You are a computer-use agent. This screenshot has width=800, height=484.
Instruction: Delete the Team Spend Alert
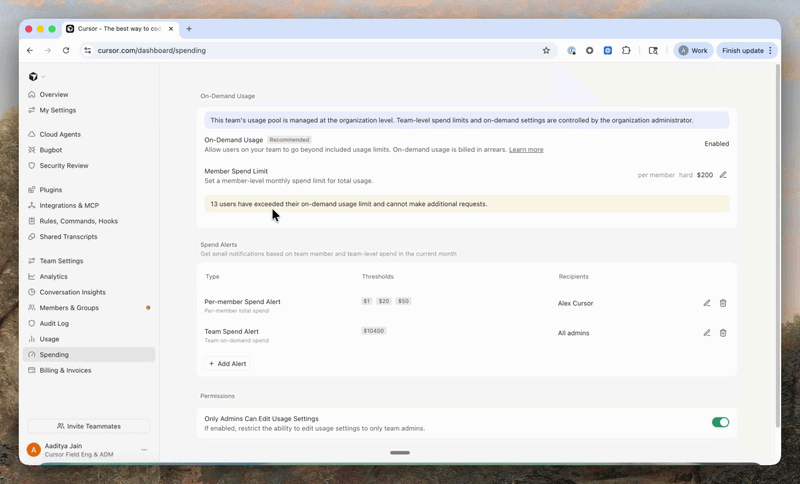pos(723,333)
